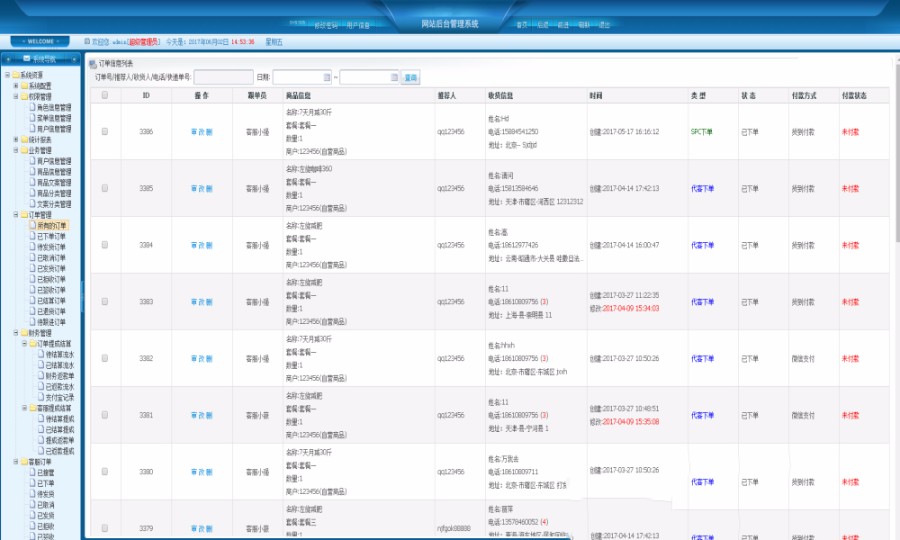Click the right arrow in sidebar header
The width and height of the screenshot is (900, 540).
point(74,59)
